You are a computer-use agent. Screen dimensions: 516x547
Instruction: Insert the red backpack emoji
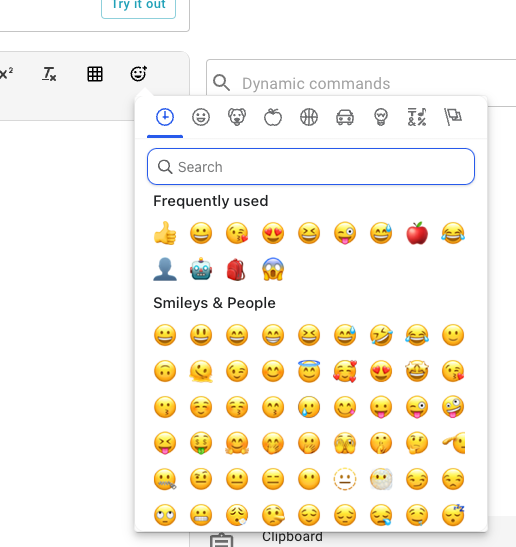237,269
